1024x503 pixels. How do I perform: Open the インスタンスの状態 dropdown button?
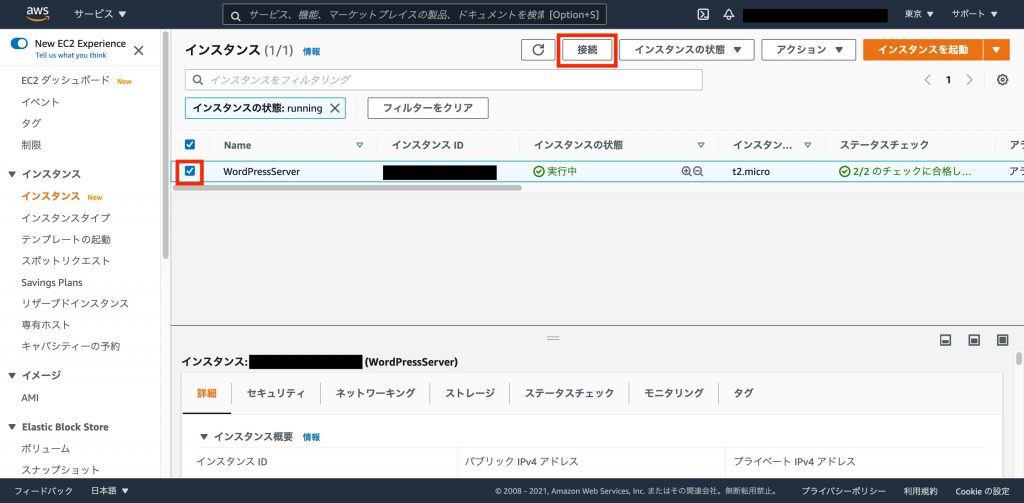coord(686,50)
